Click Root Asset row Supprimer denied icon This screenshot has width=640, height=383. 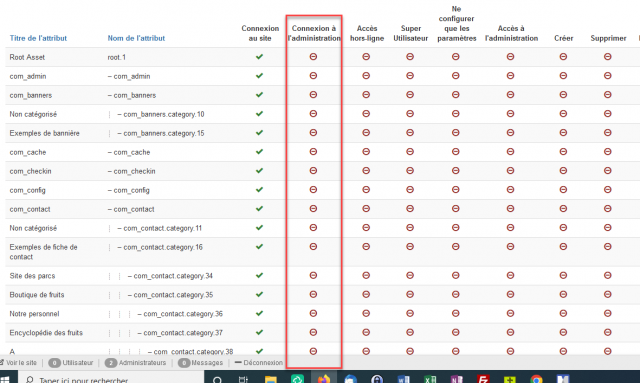(x=608, y=57)
